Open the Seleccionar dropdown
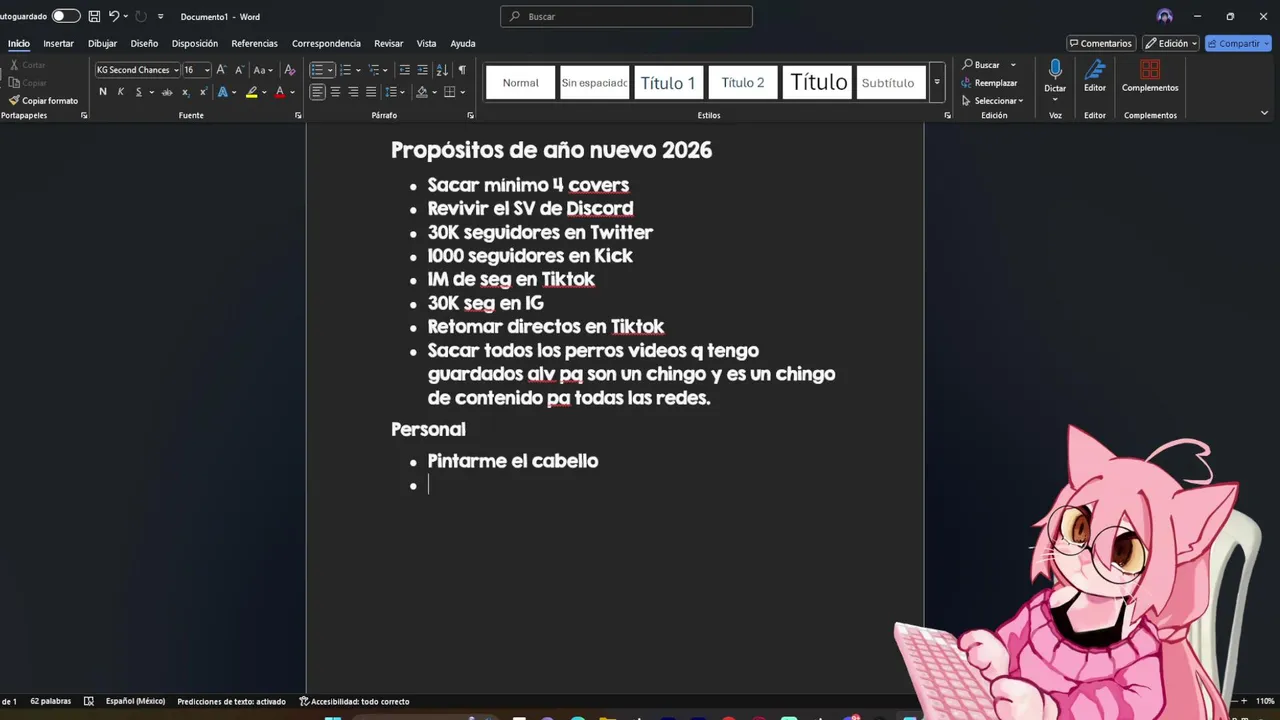This screenshot has height=720, width=1280. point(992,101)
